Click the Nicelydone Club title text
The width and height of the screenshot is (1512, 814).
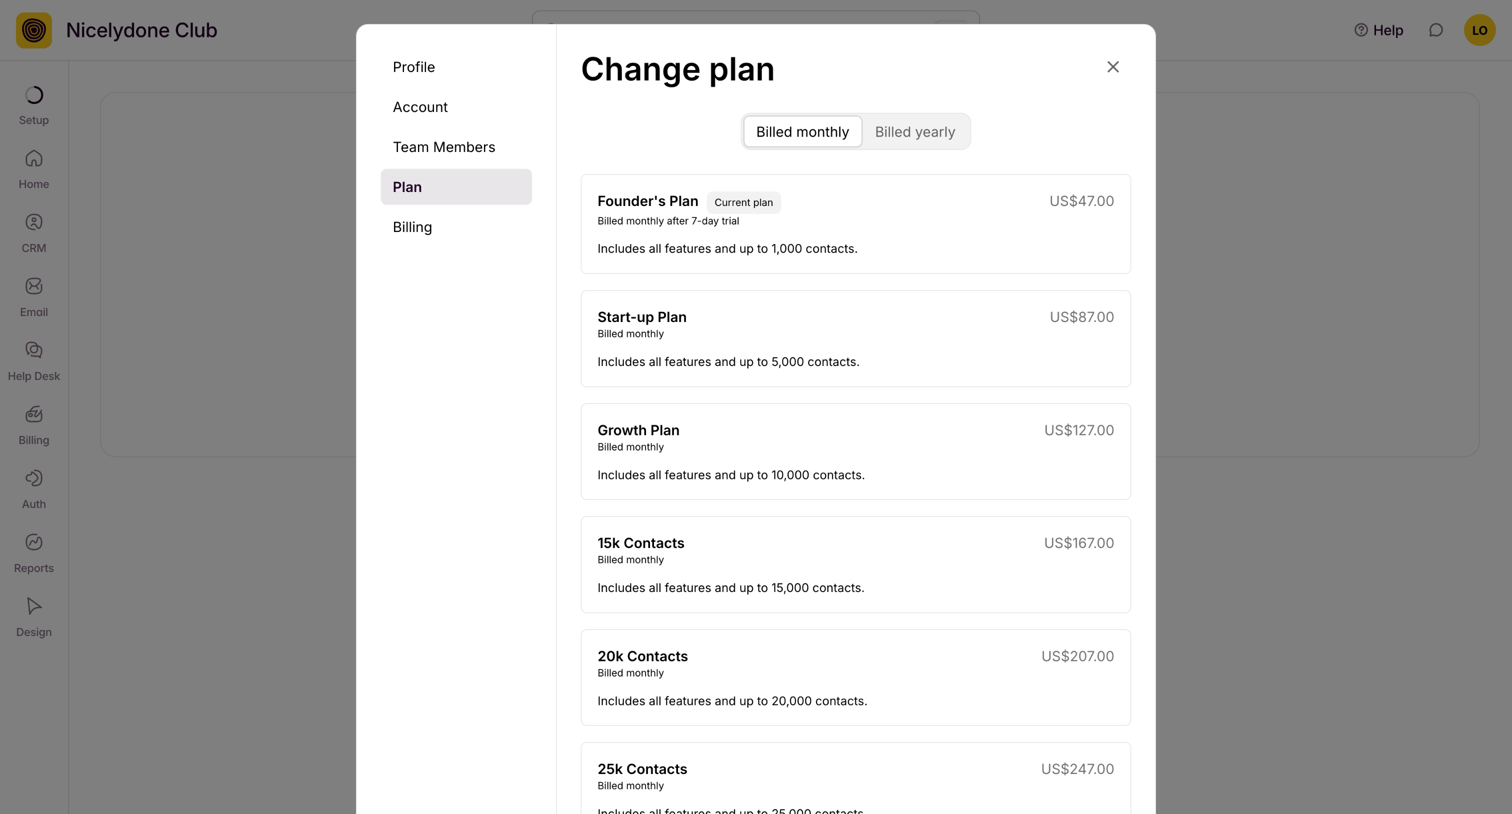pos(141,30)
